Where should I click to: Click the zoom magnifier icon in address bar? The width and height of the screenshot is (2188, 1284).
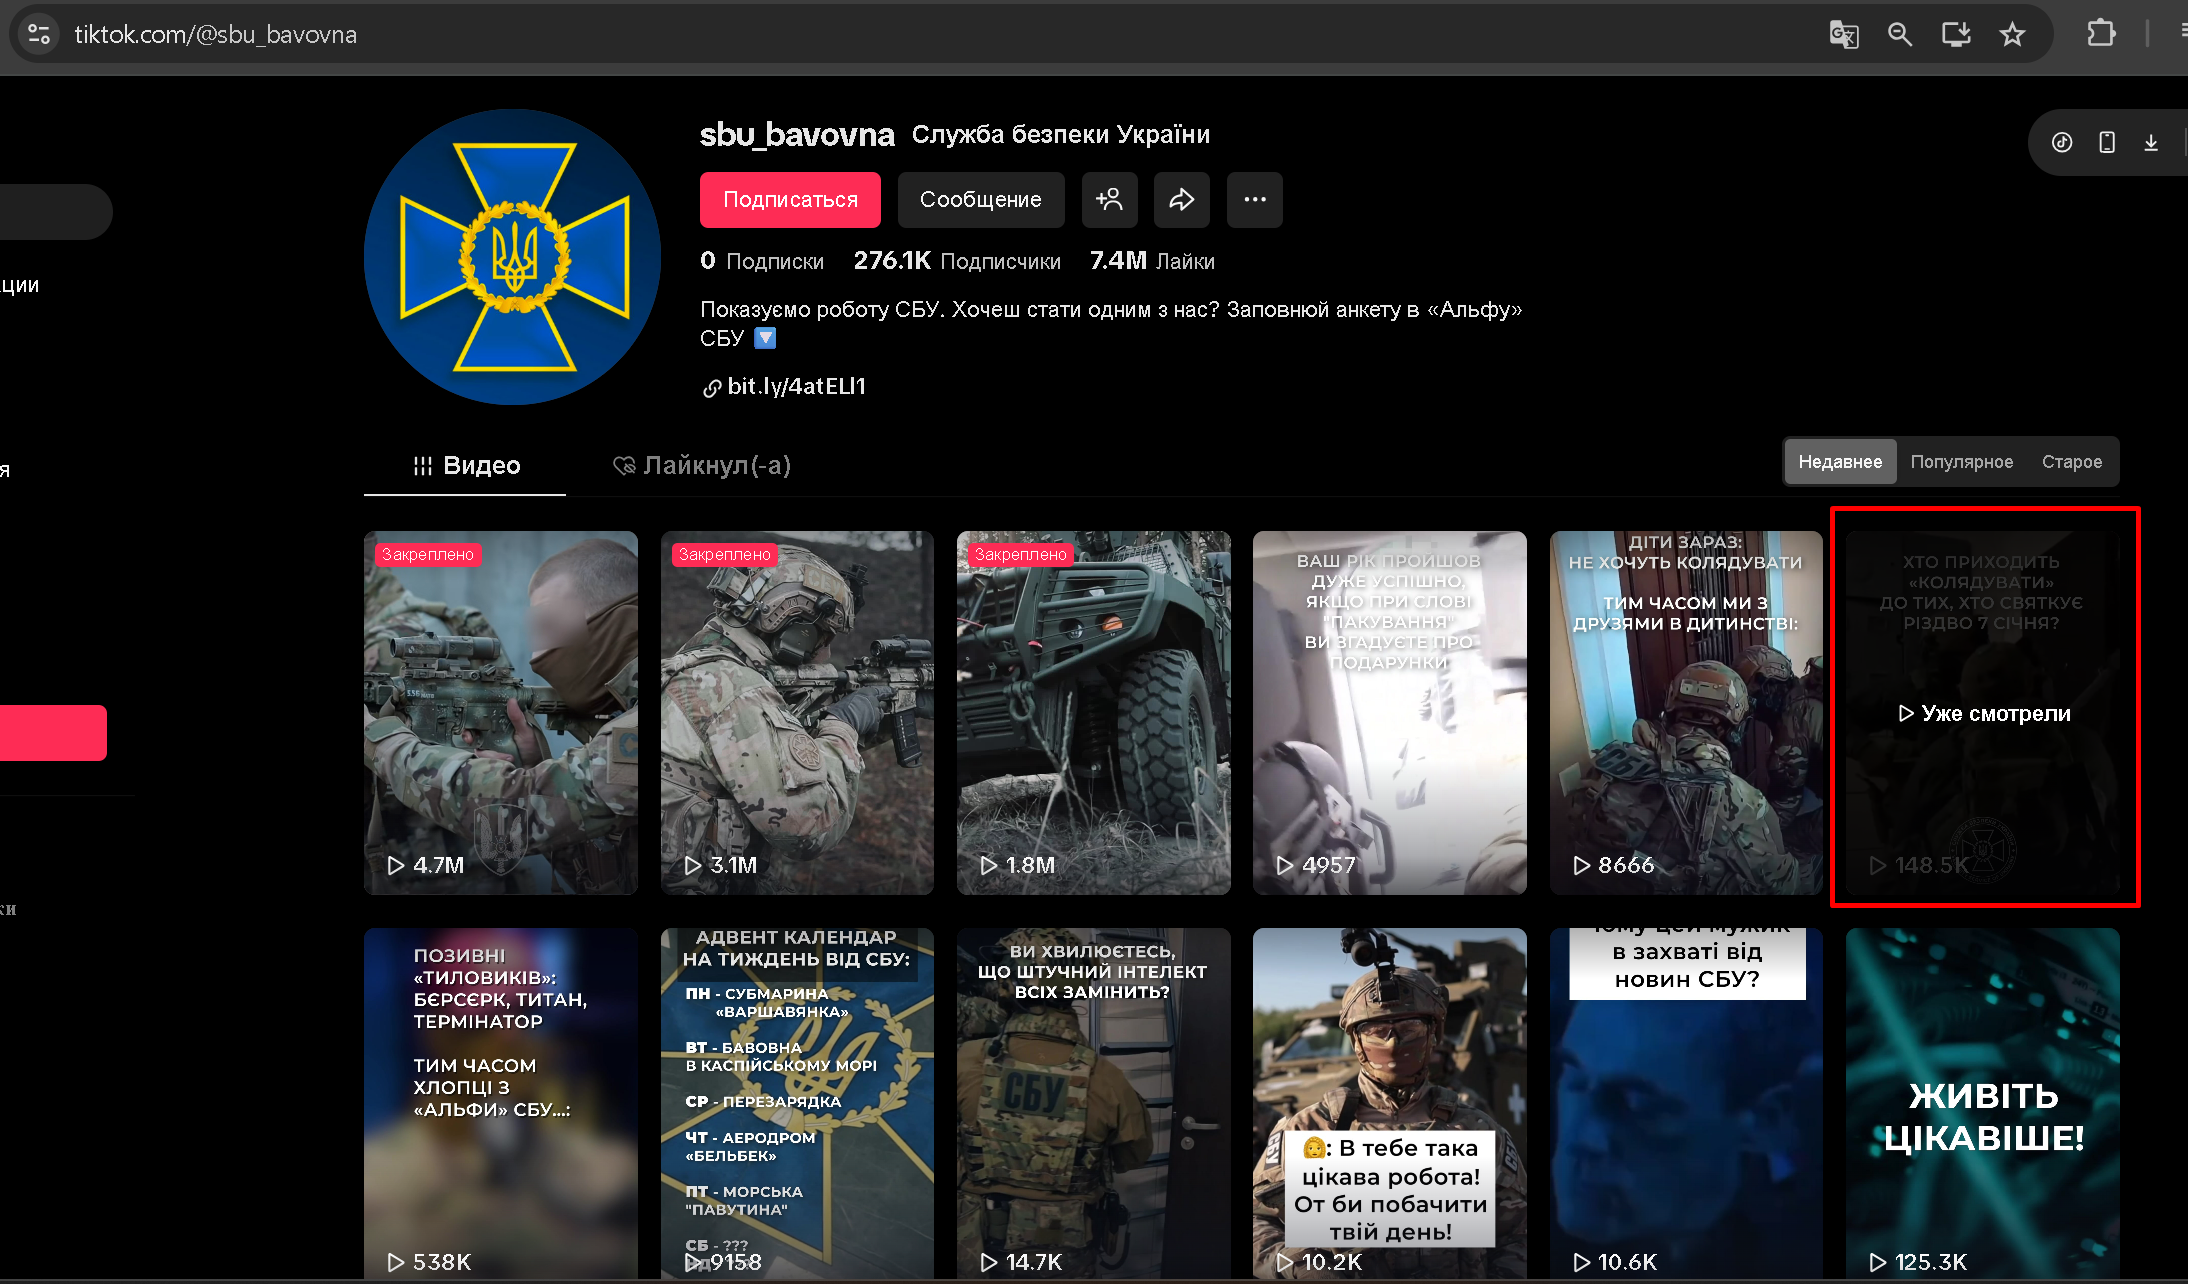[x=1899, y=35]
